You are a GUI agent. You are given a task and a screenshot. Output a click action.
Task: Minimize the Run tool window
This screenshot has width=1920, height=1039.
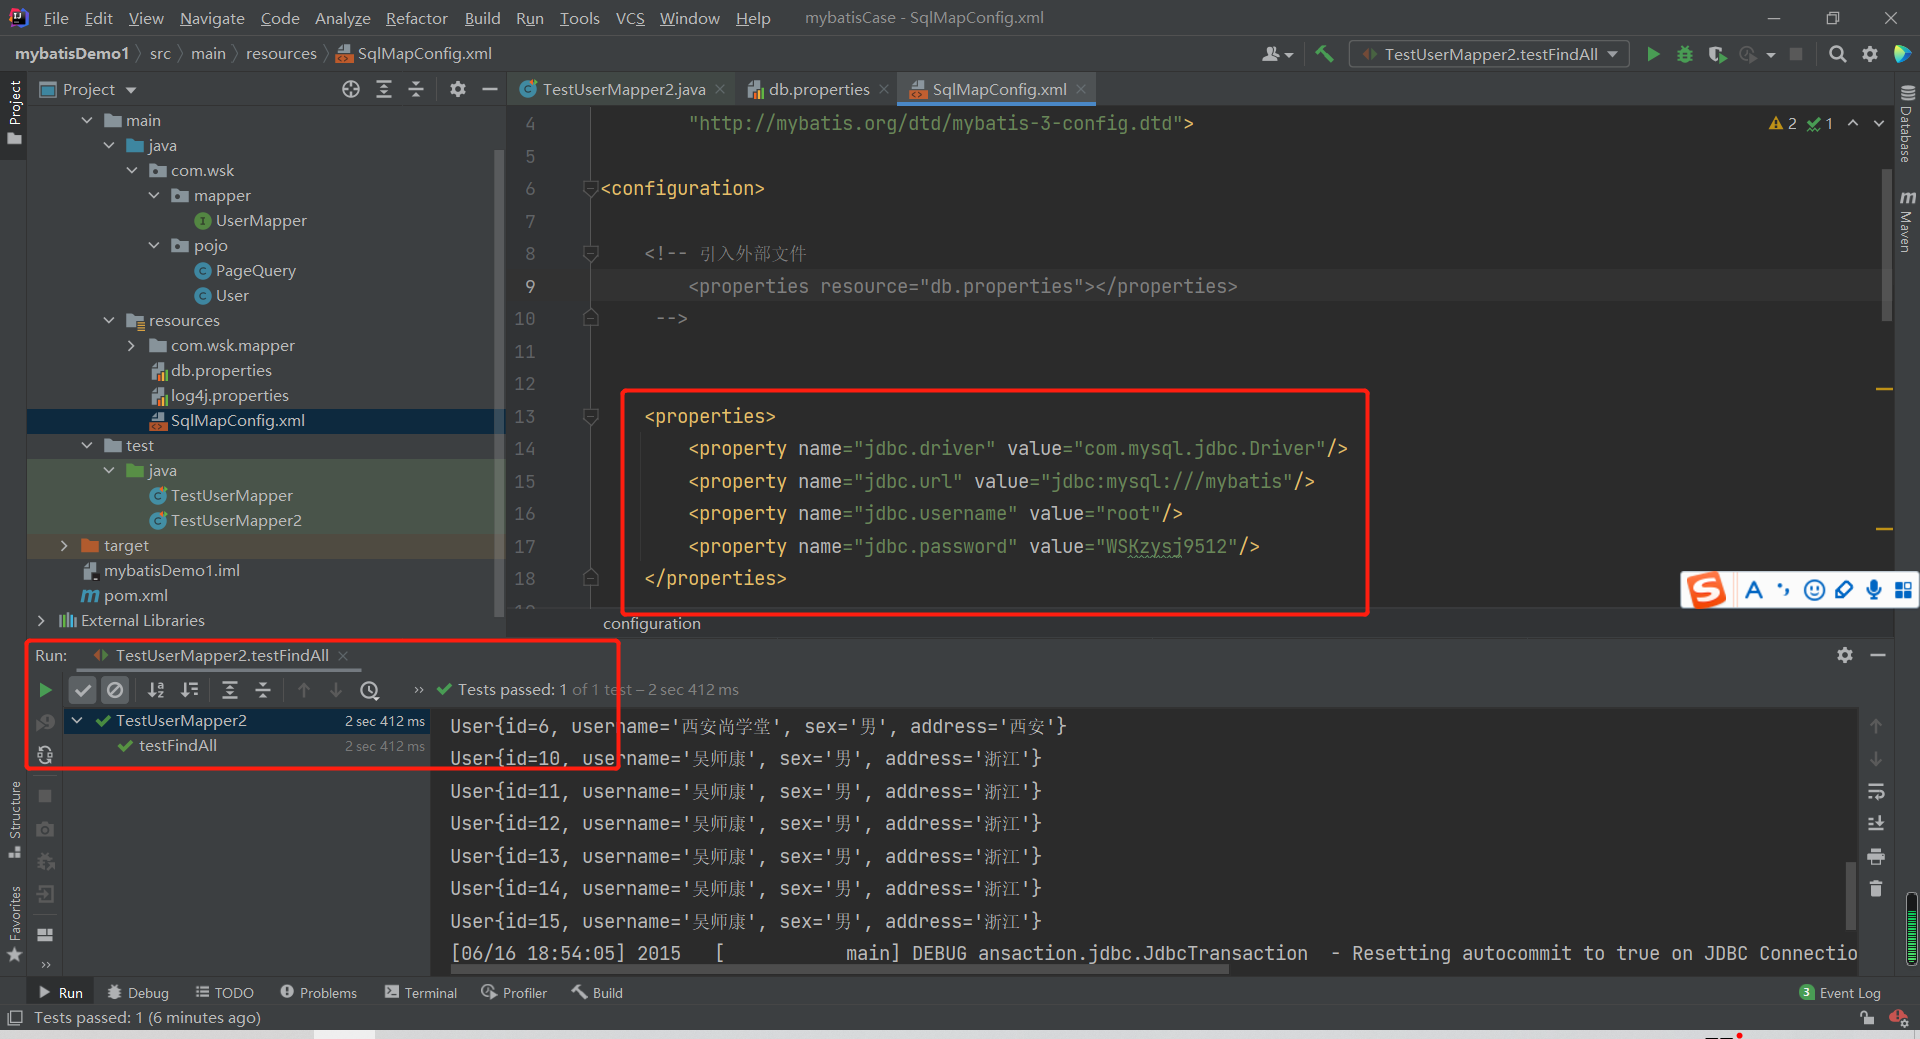pyautogui.click(x=1878, y=655)
